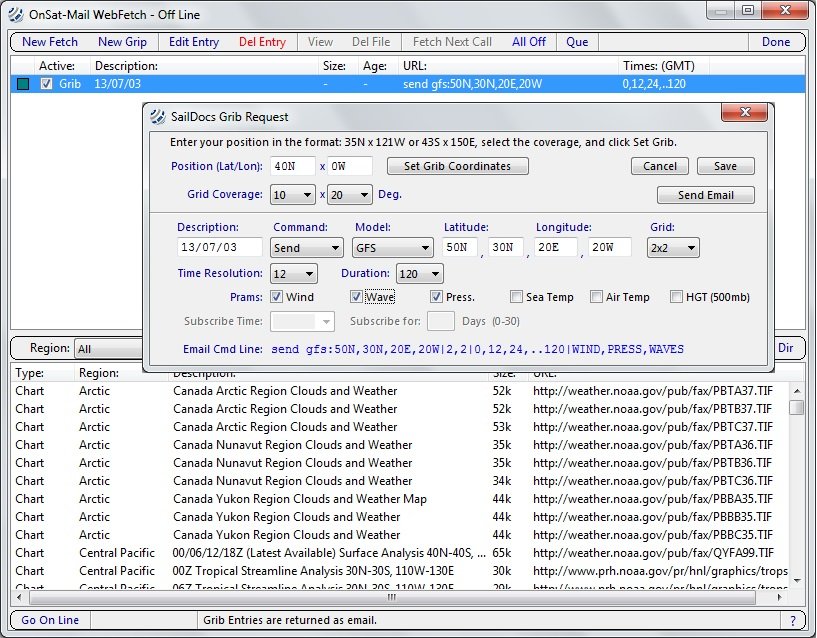This screenshot has height=638, width=817.
Task: Toggle the Active checkbox for Grib entry
Action: tap(46, 84)
